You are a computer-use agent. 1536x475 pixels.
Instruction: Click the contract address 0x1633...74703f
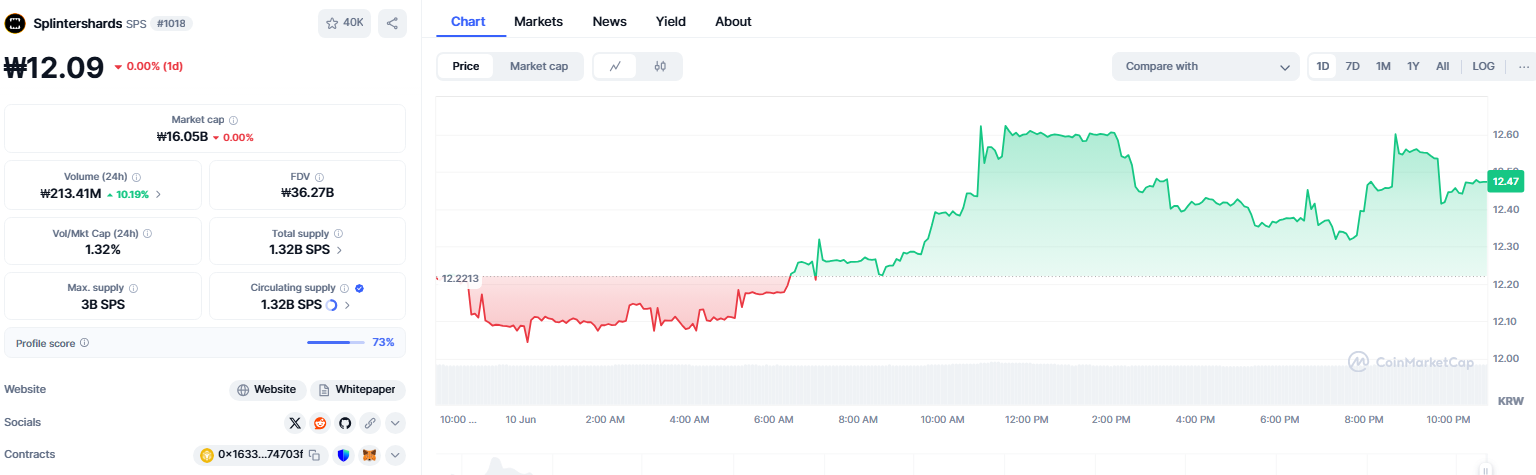(260, 455)
